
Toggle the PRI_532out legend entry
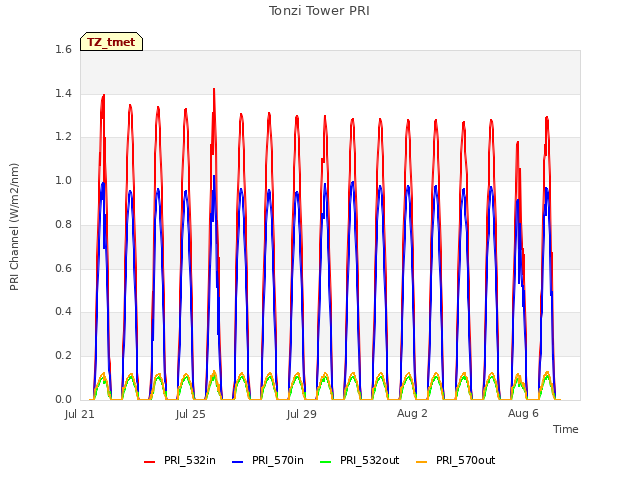coord(360,460)
